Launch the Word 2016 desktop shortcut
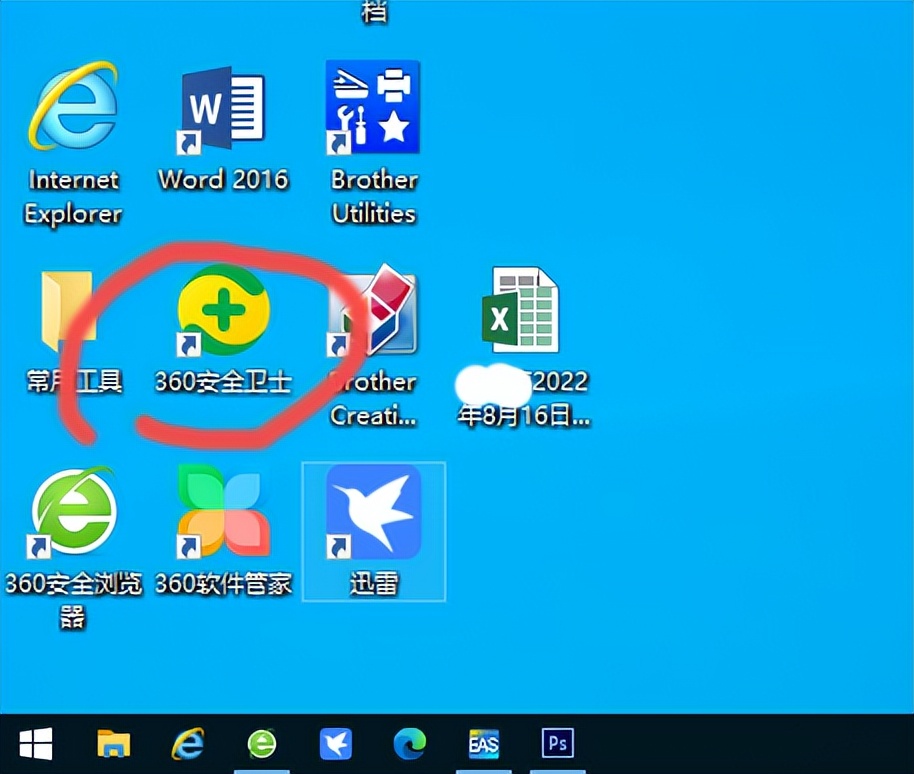The width and height of the screenshot is (914, 774). pos(223,110)
